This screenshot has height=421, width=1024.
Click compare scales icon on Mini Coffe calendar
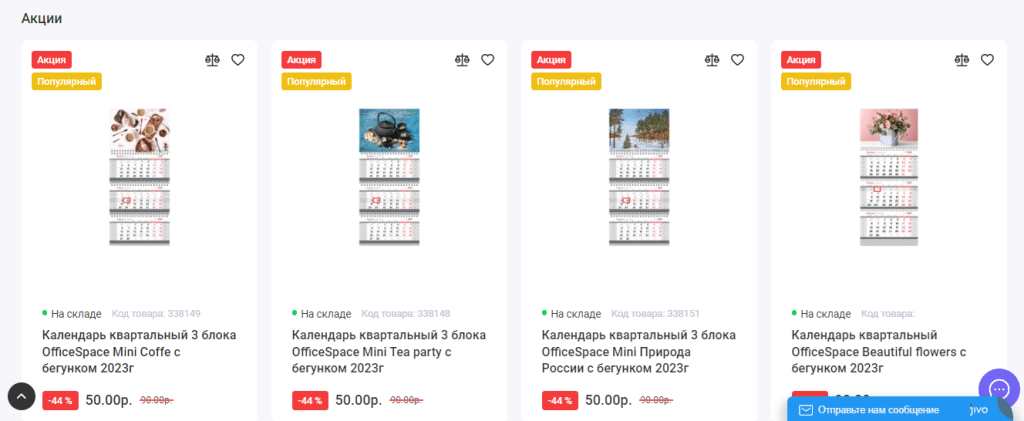[x=211, y=60]
